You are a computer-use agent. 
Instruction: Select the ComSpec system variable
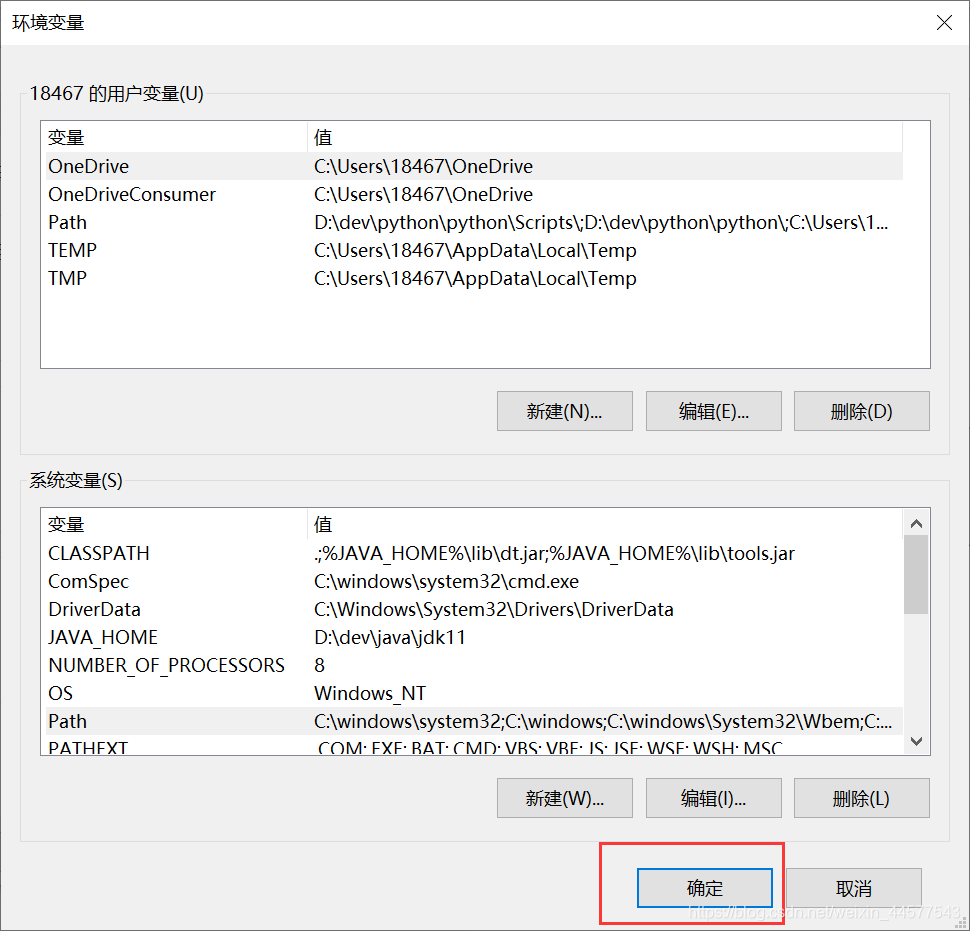474,581
